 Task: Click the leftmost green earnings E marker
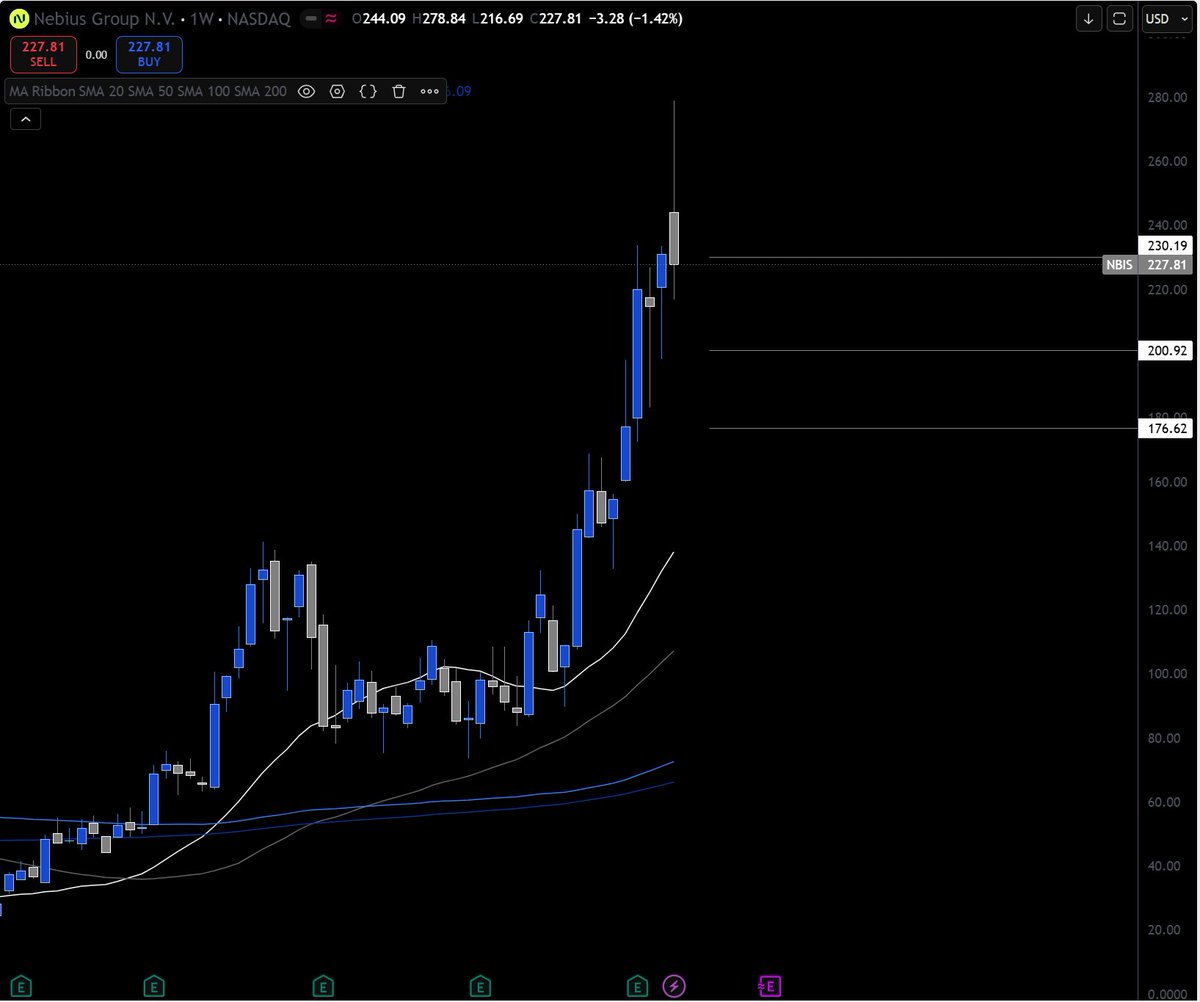click(x=19, y=987)
